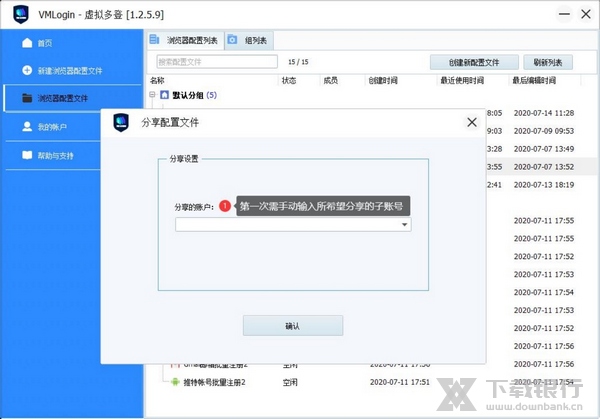Click the 默认分组 group icon

tap(165, 95)
